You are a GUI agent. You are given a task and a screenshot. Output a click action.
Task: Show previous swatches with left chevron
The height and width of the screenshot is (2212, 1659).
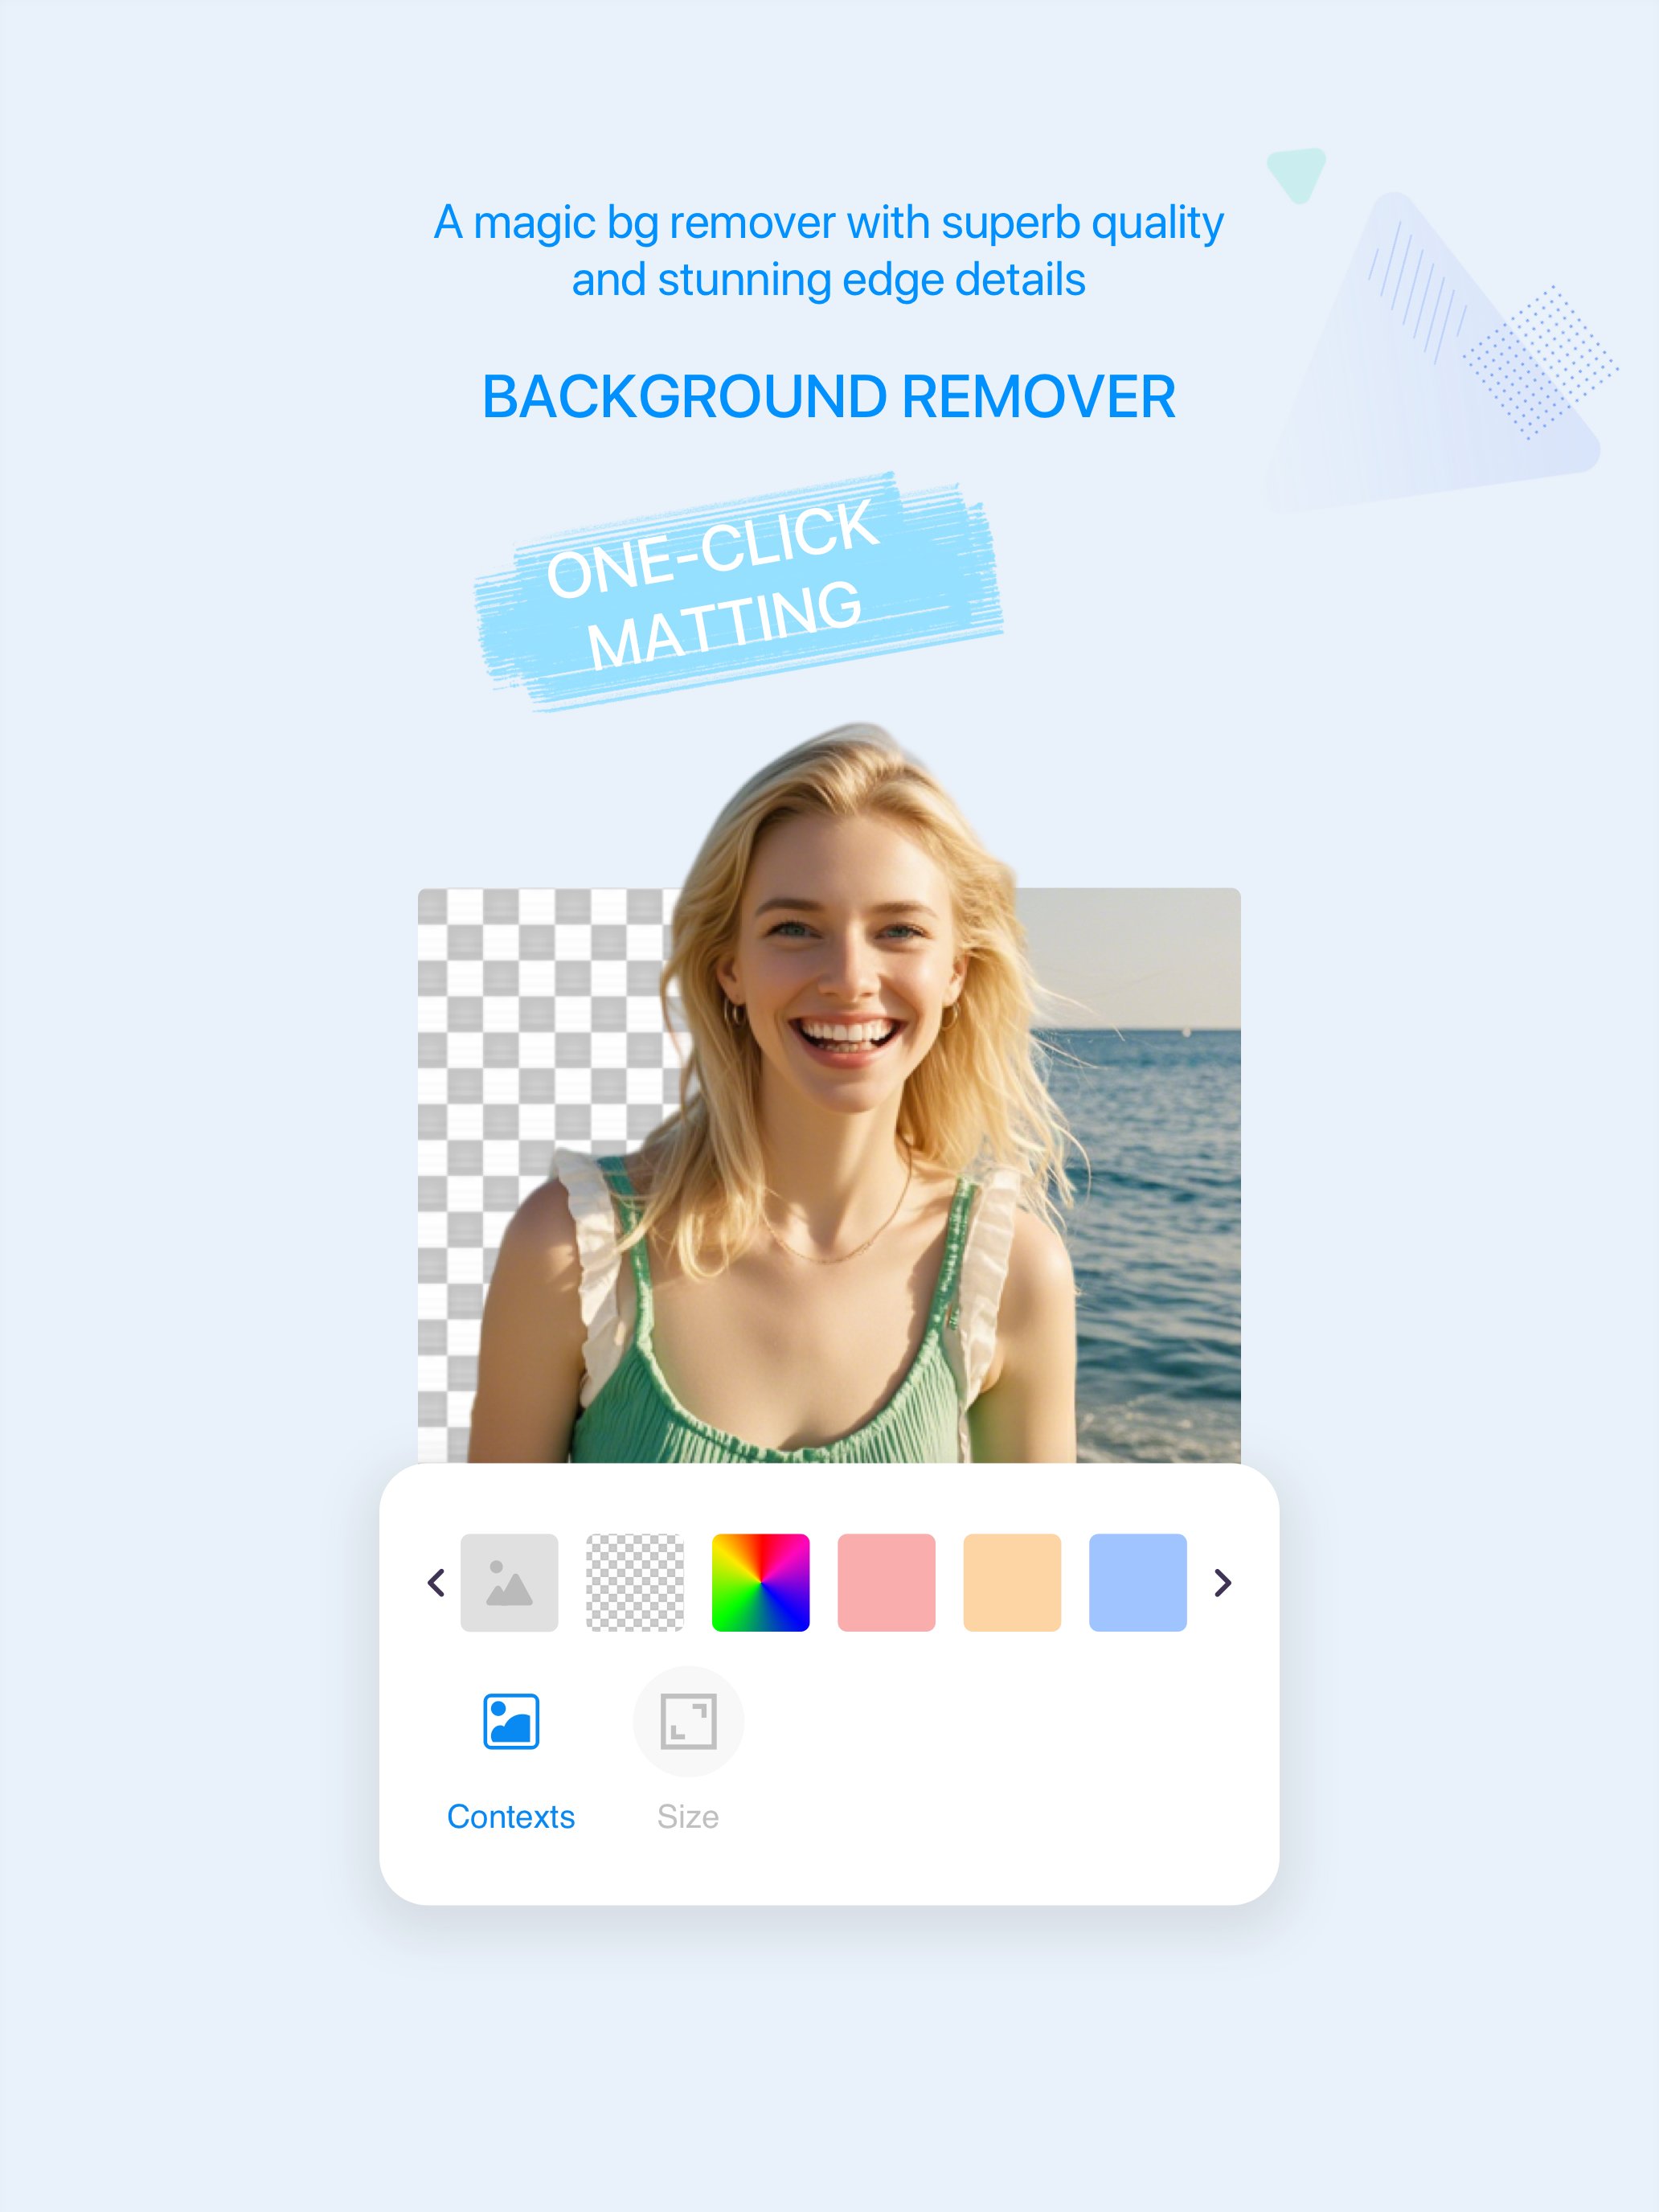point(436,1582)
